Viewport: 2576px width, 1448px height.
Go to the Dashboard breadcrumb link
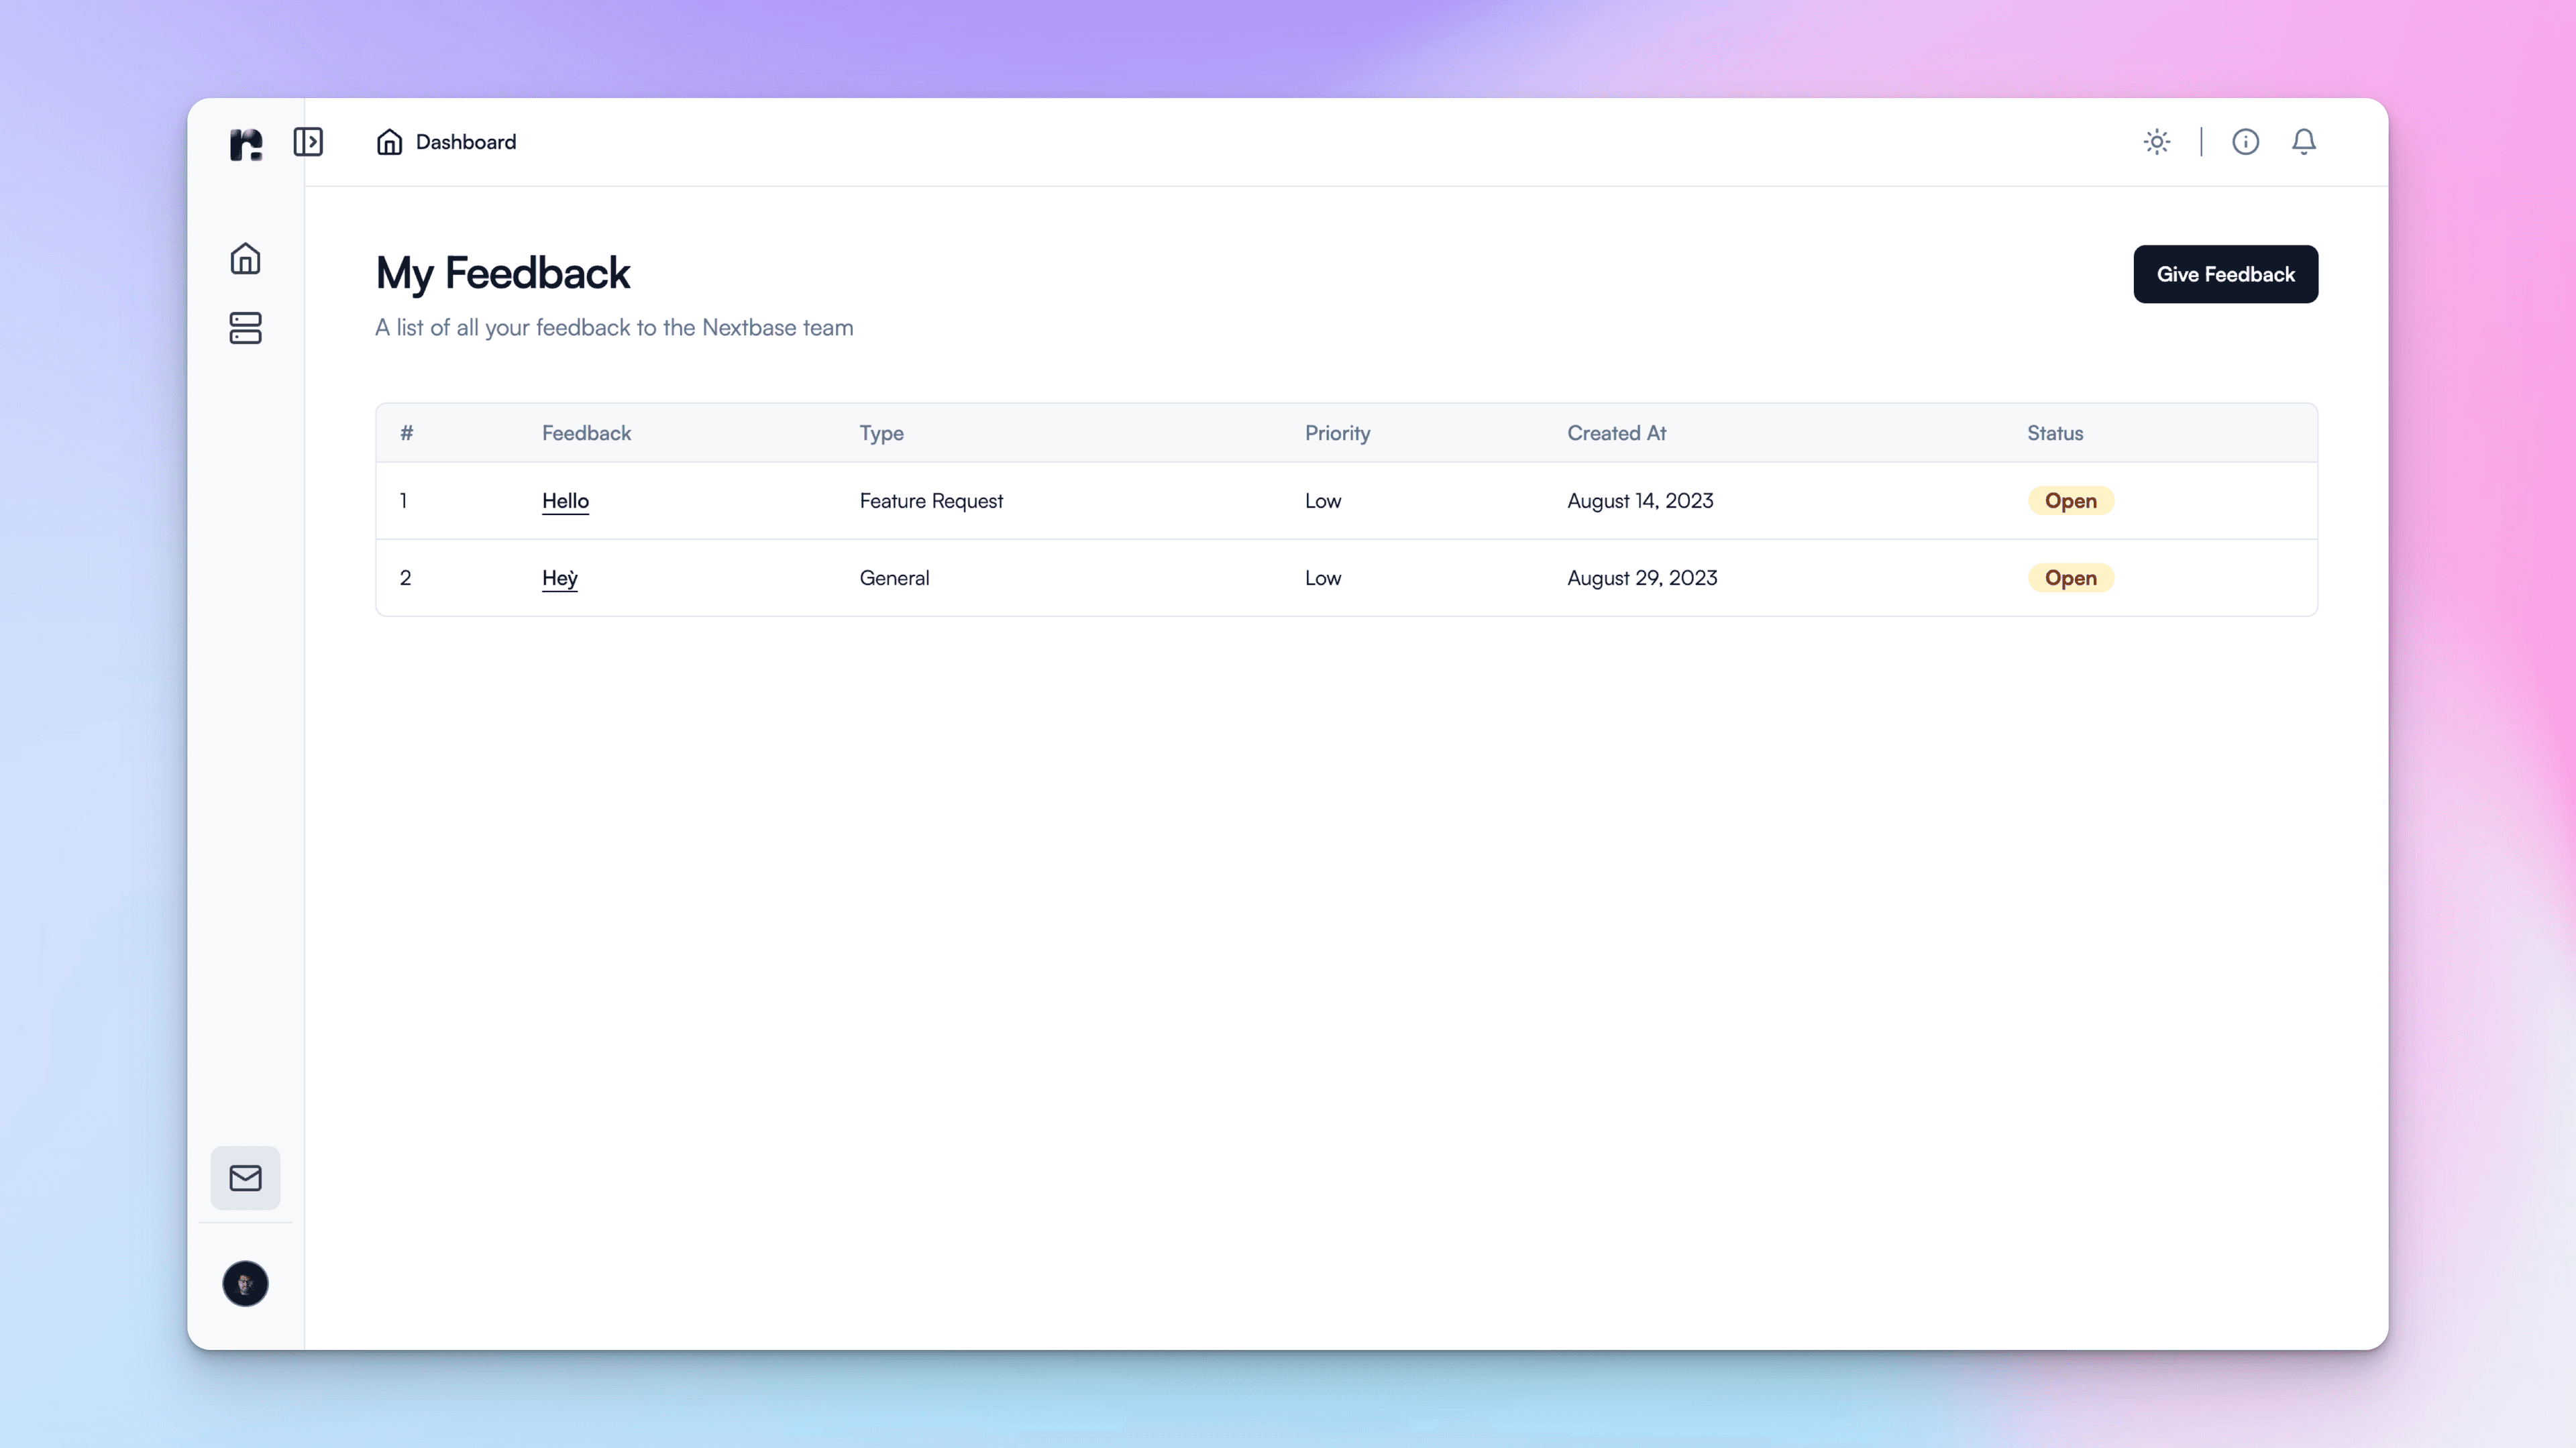[466, 142]
